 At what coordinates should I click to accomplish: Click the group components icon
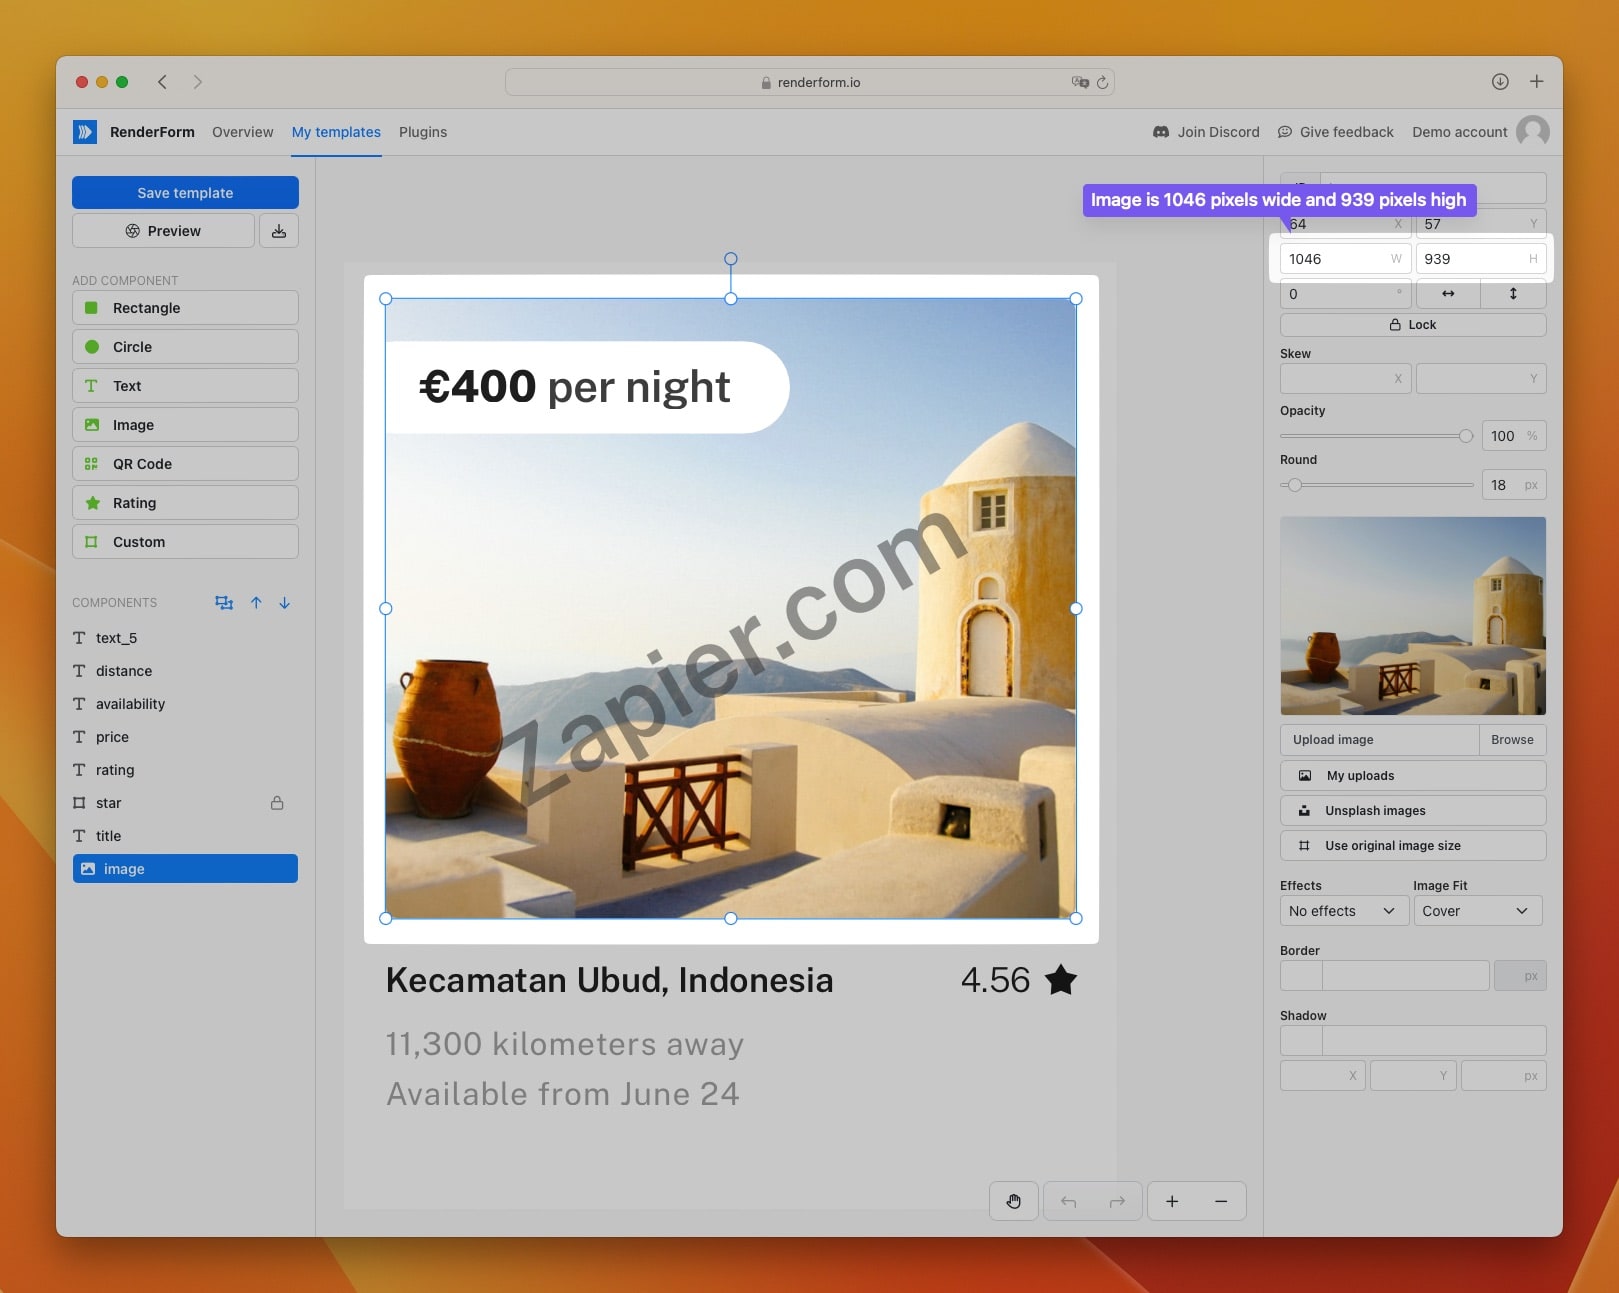[224, 603]
